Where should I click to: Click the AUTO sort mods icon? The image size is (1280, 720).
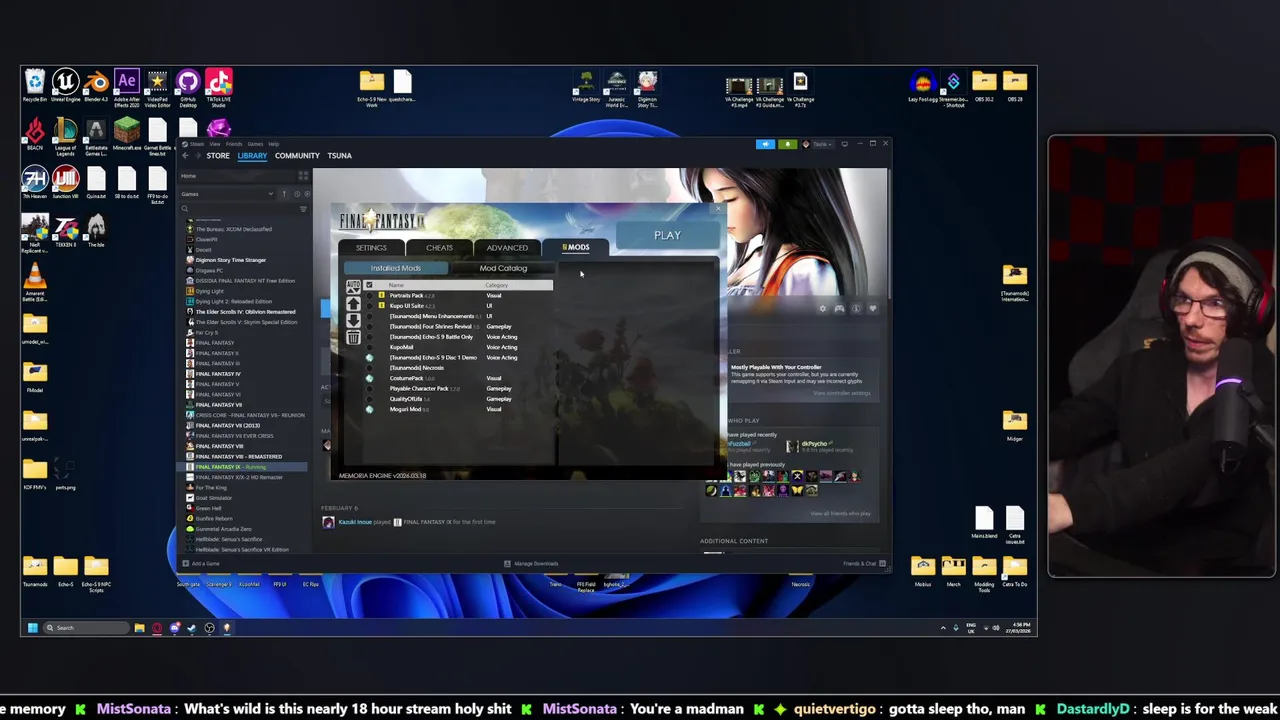[x=353, y=286]
